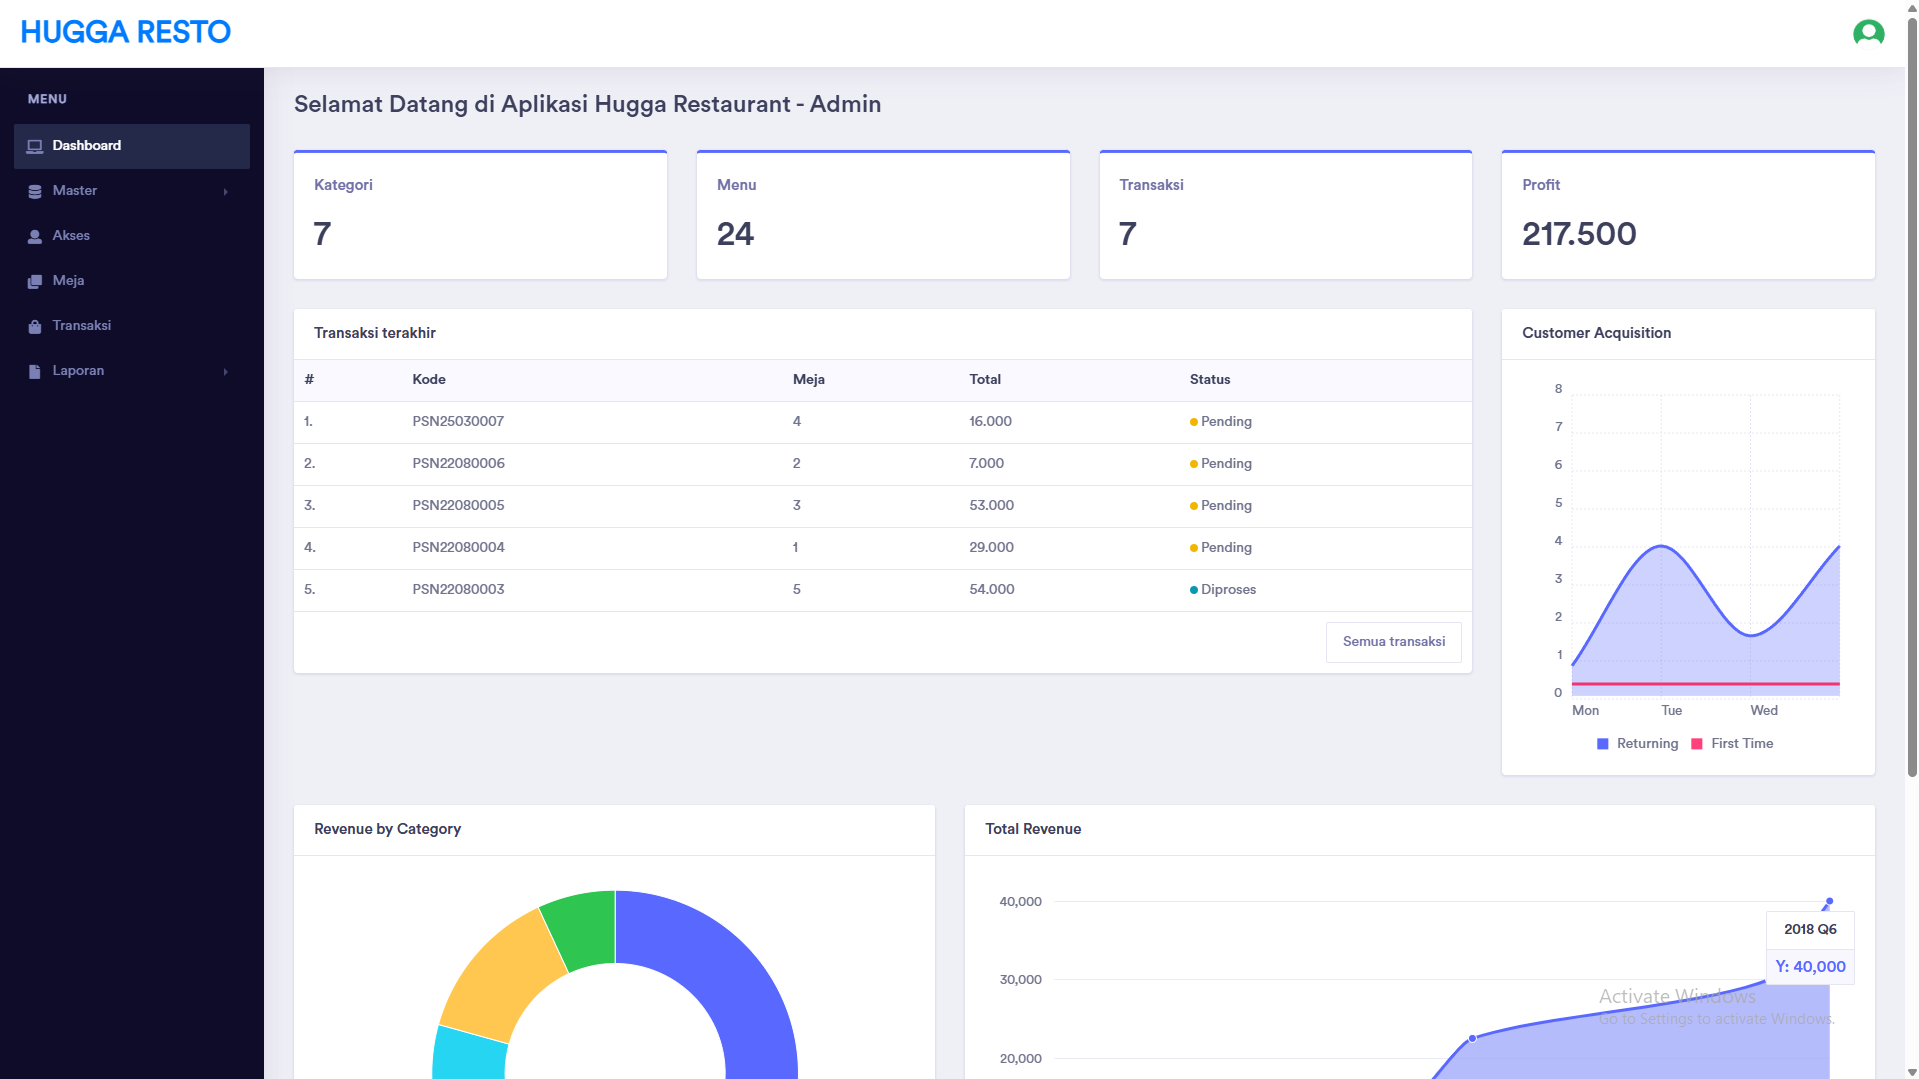
Task: Click the Akses user icon
Action: click(x=35, y=236)
